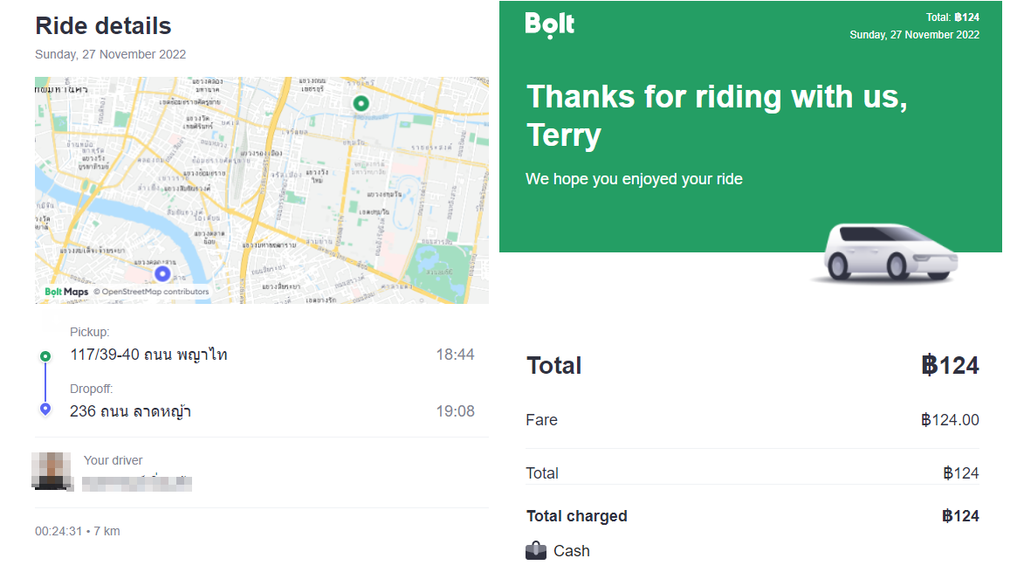Click the pickup address 117/39-40

149,355
